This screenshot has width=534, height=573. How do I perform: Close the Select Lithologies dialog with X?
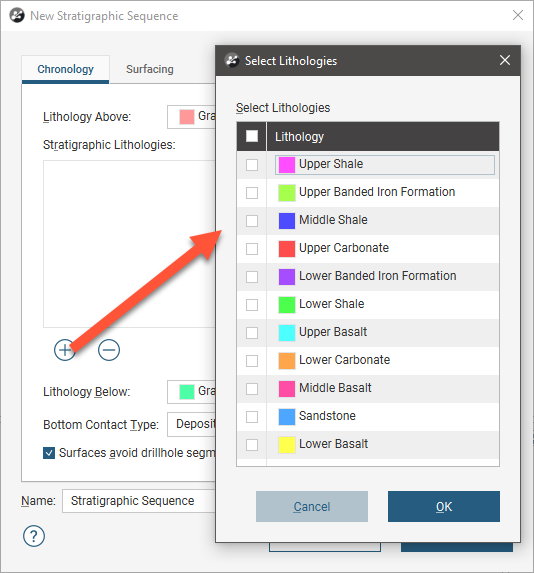pos(505,60)
